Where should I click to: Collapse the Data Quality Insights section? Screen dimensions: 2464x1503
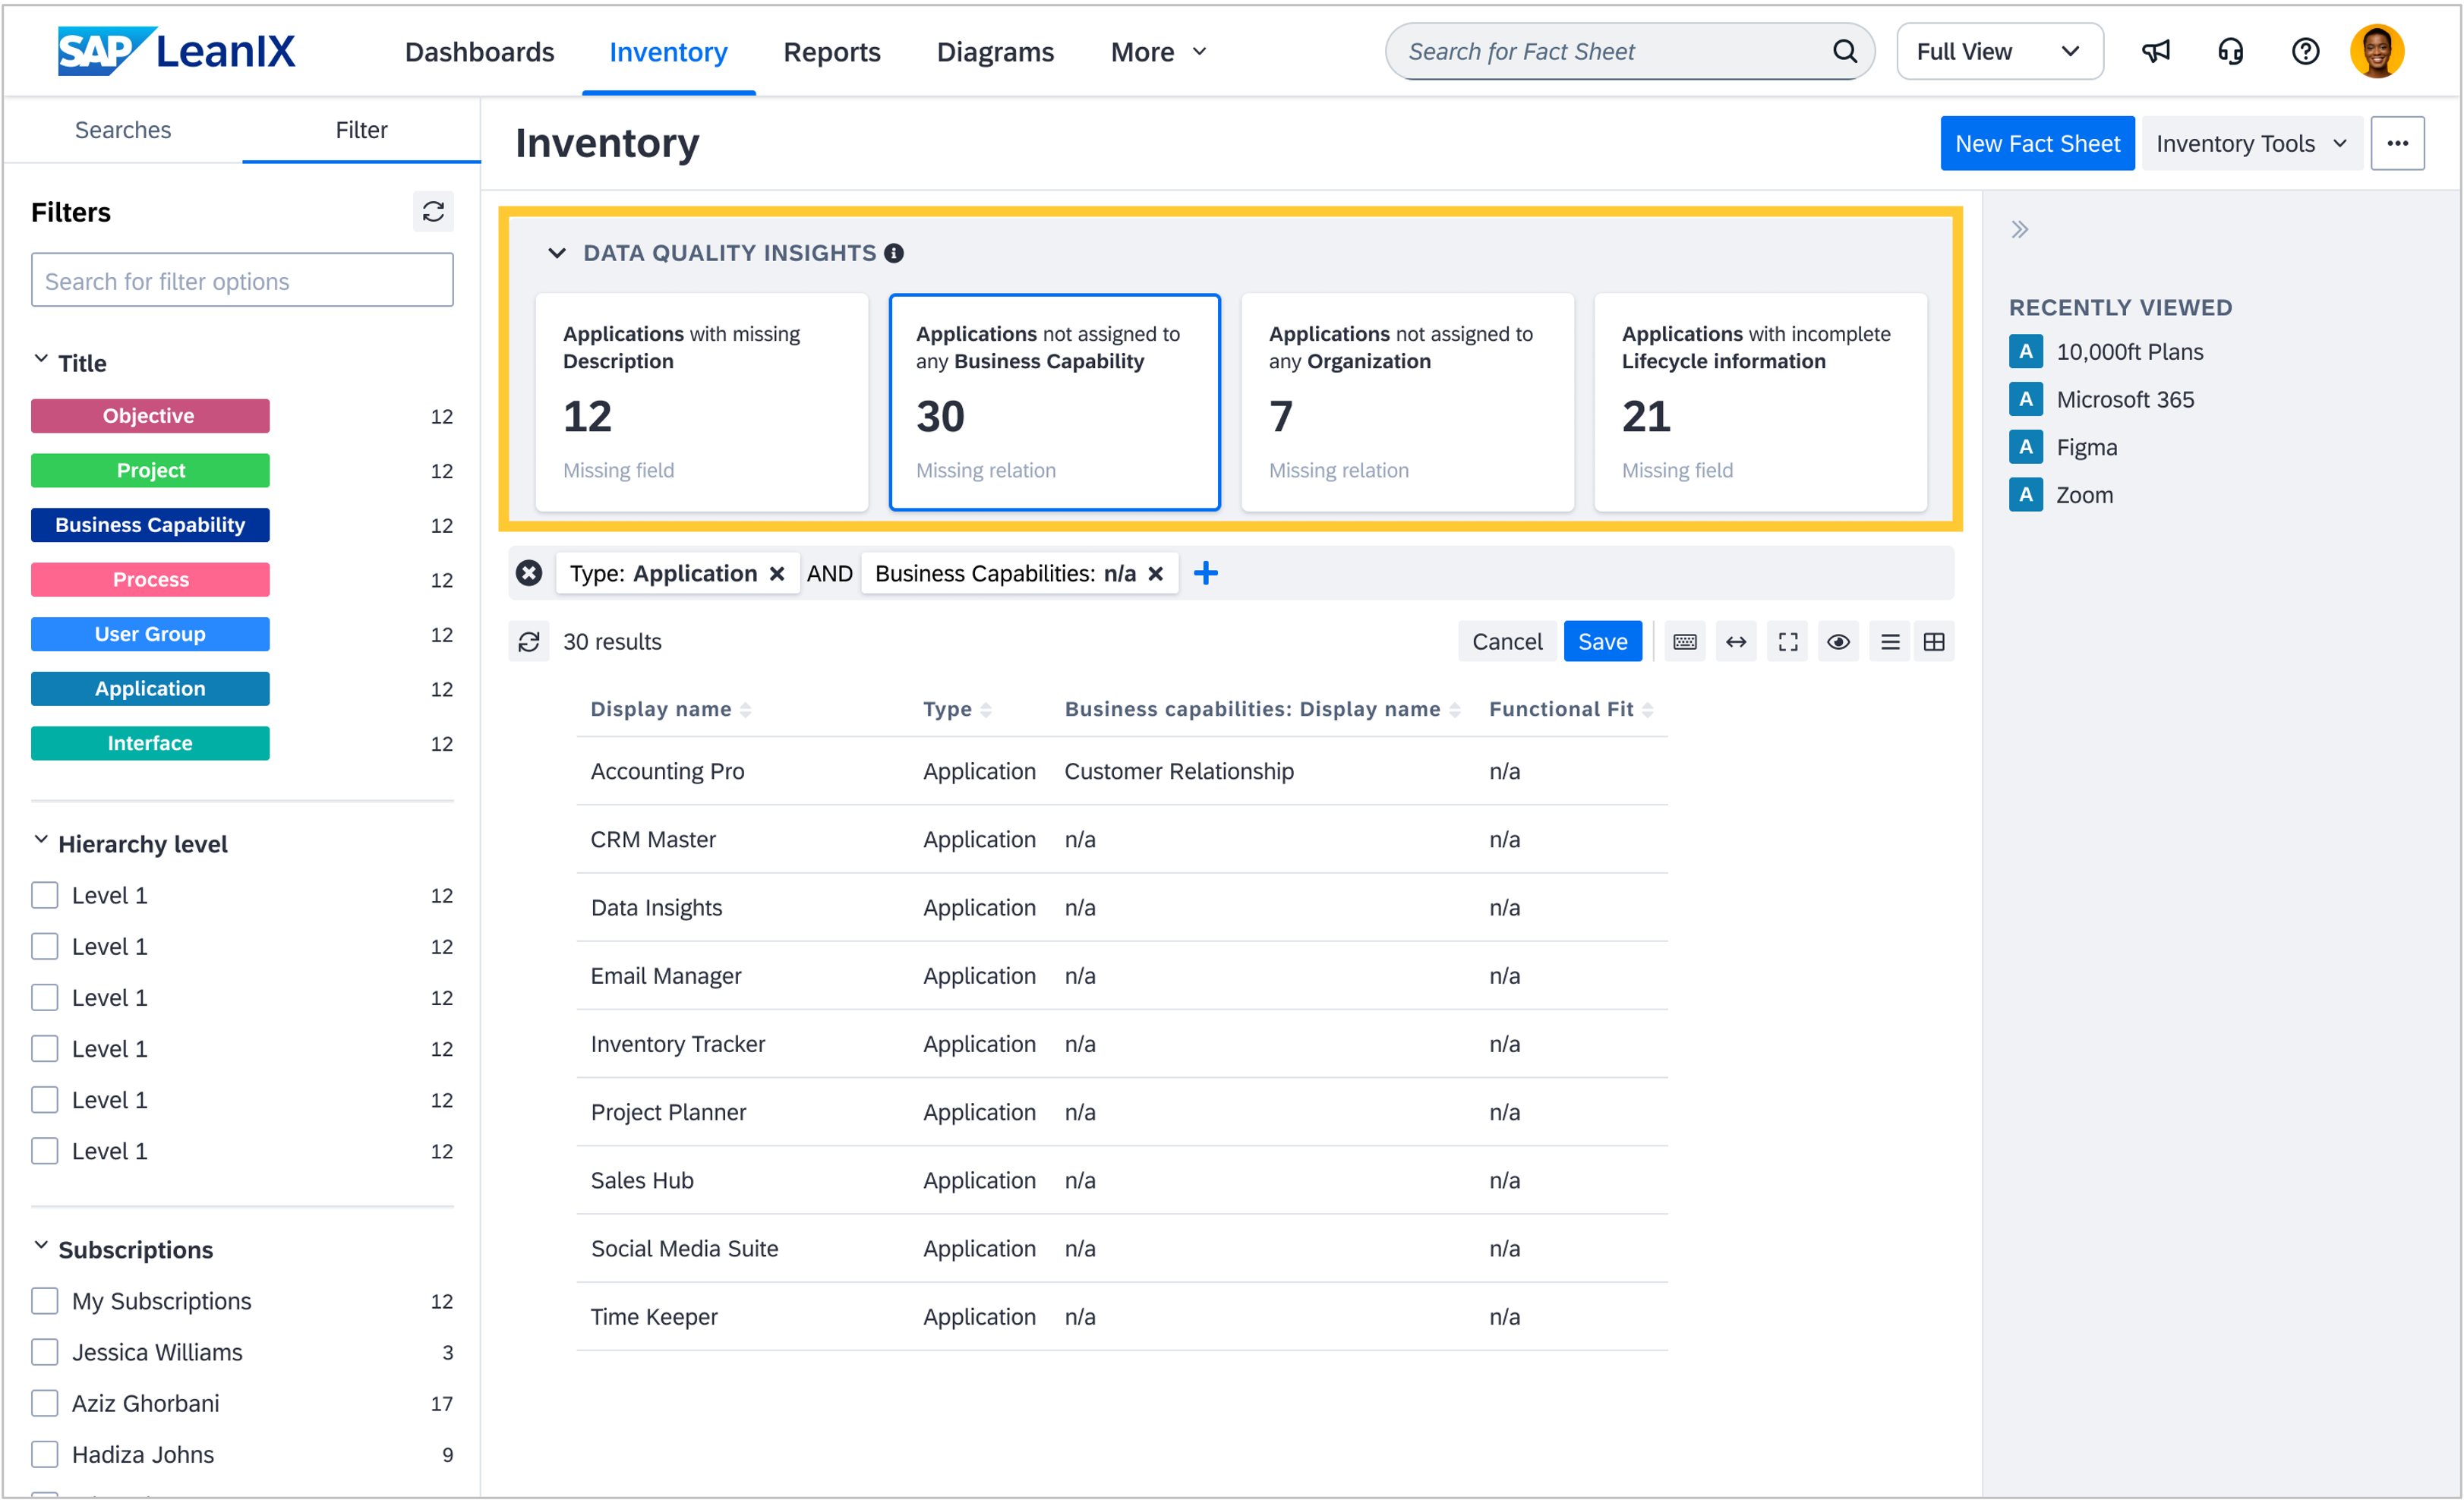[557, 253]
